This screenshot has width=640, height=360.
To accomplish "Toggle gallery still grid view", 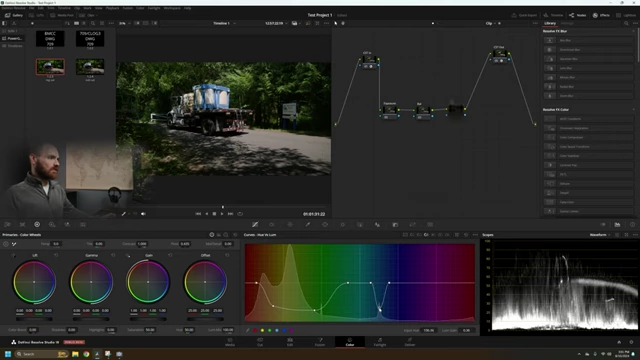I will point(76,23).
